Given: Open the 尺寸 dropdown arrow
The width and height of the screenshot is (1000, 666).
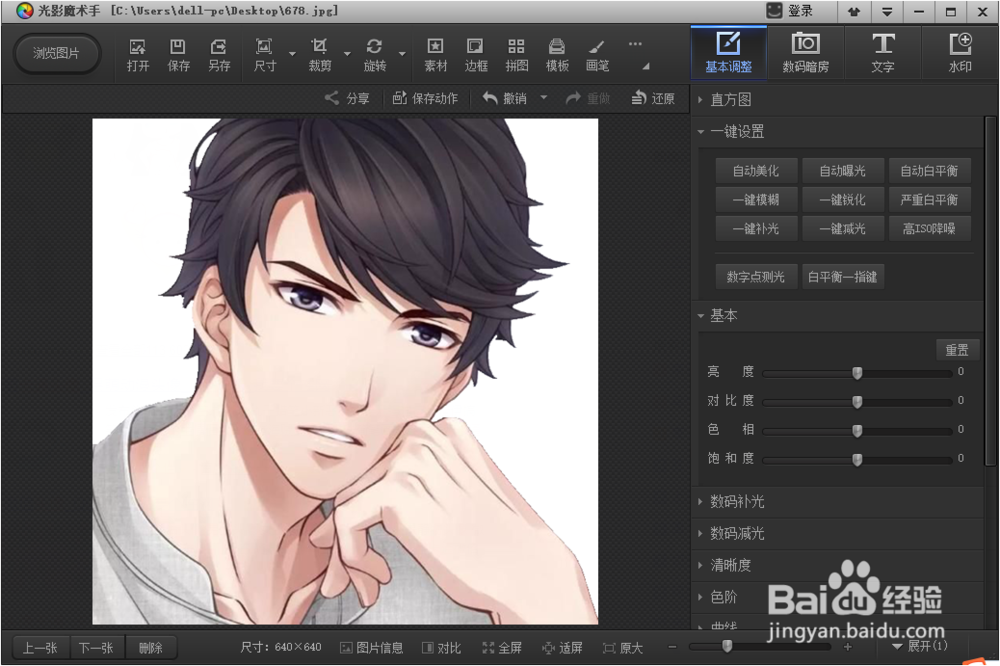Looking at the screenshot, I should [292, 54].
